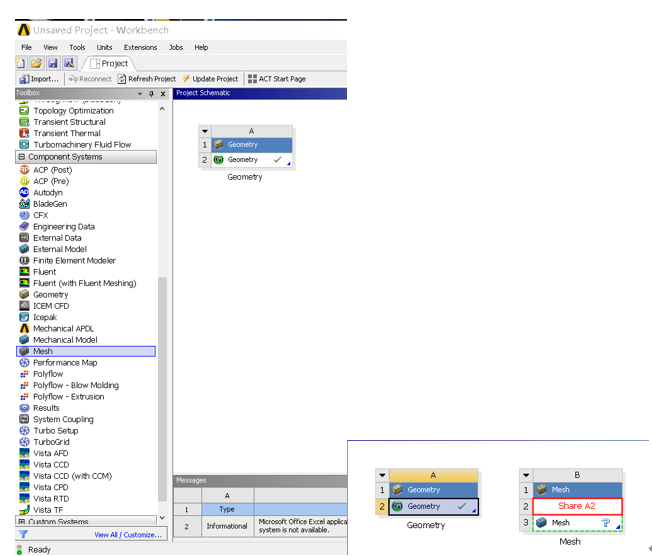Click the New project icon
Image resolution: width=652 pixels, height=556 pixels.
20,63
